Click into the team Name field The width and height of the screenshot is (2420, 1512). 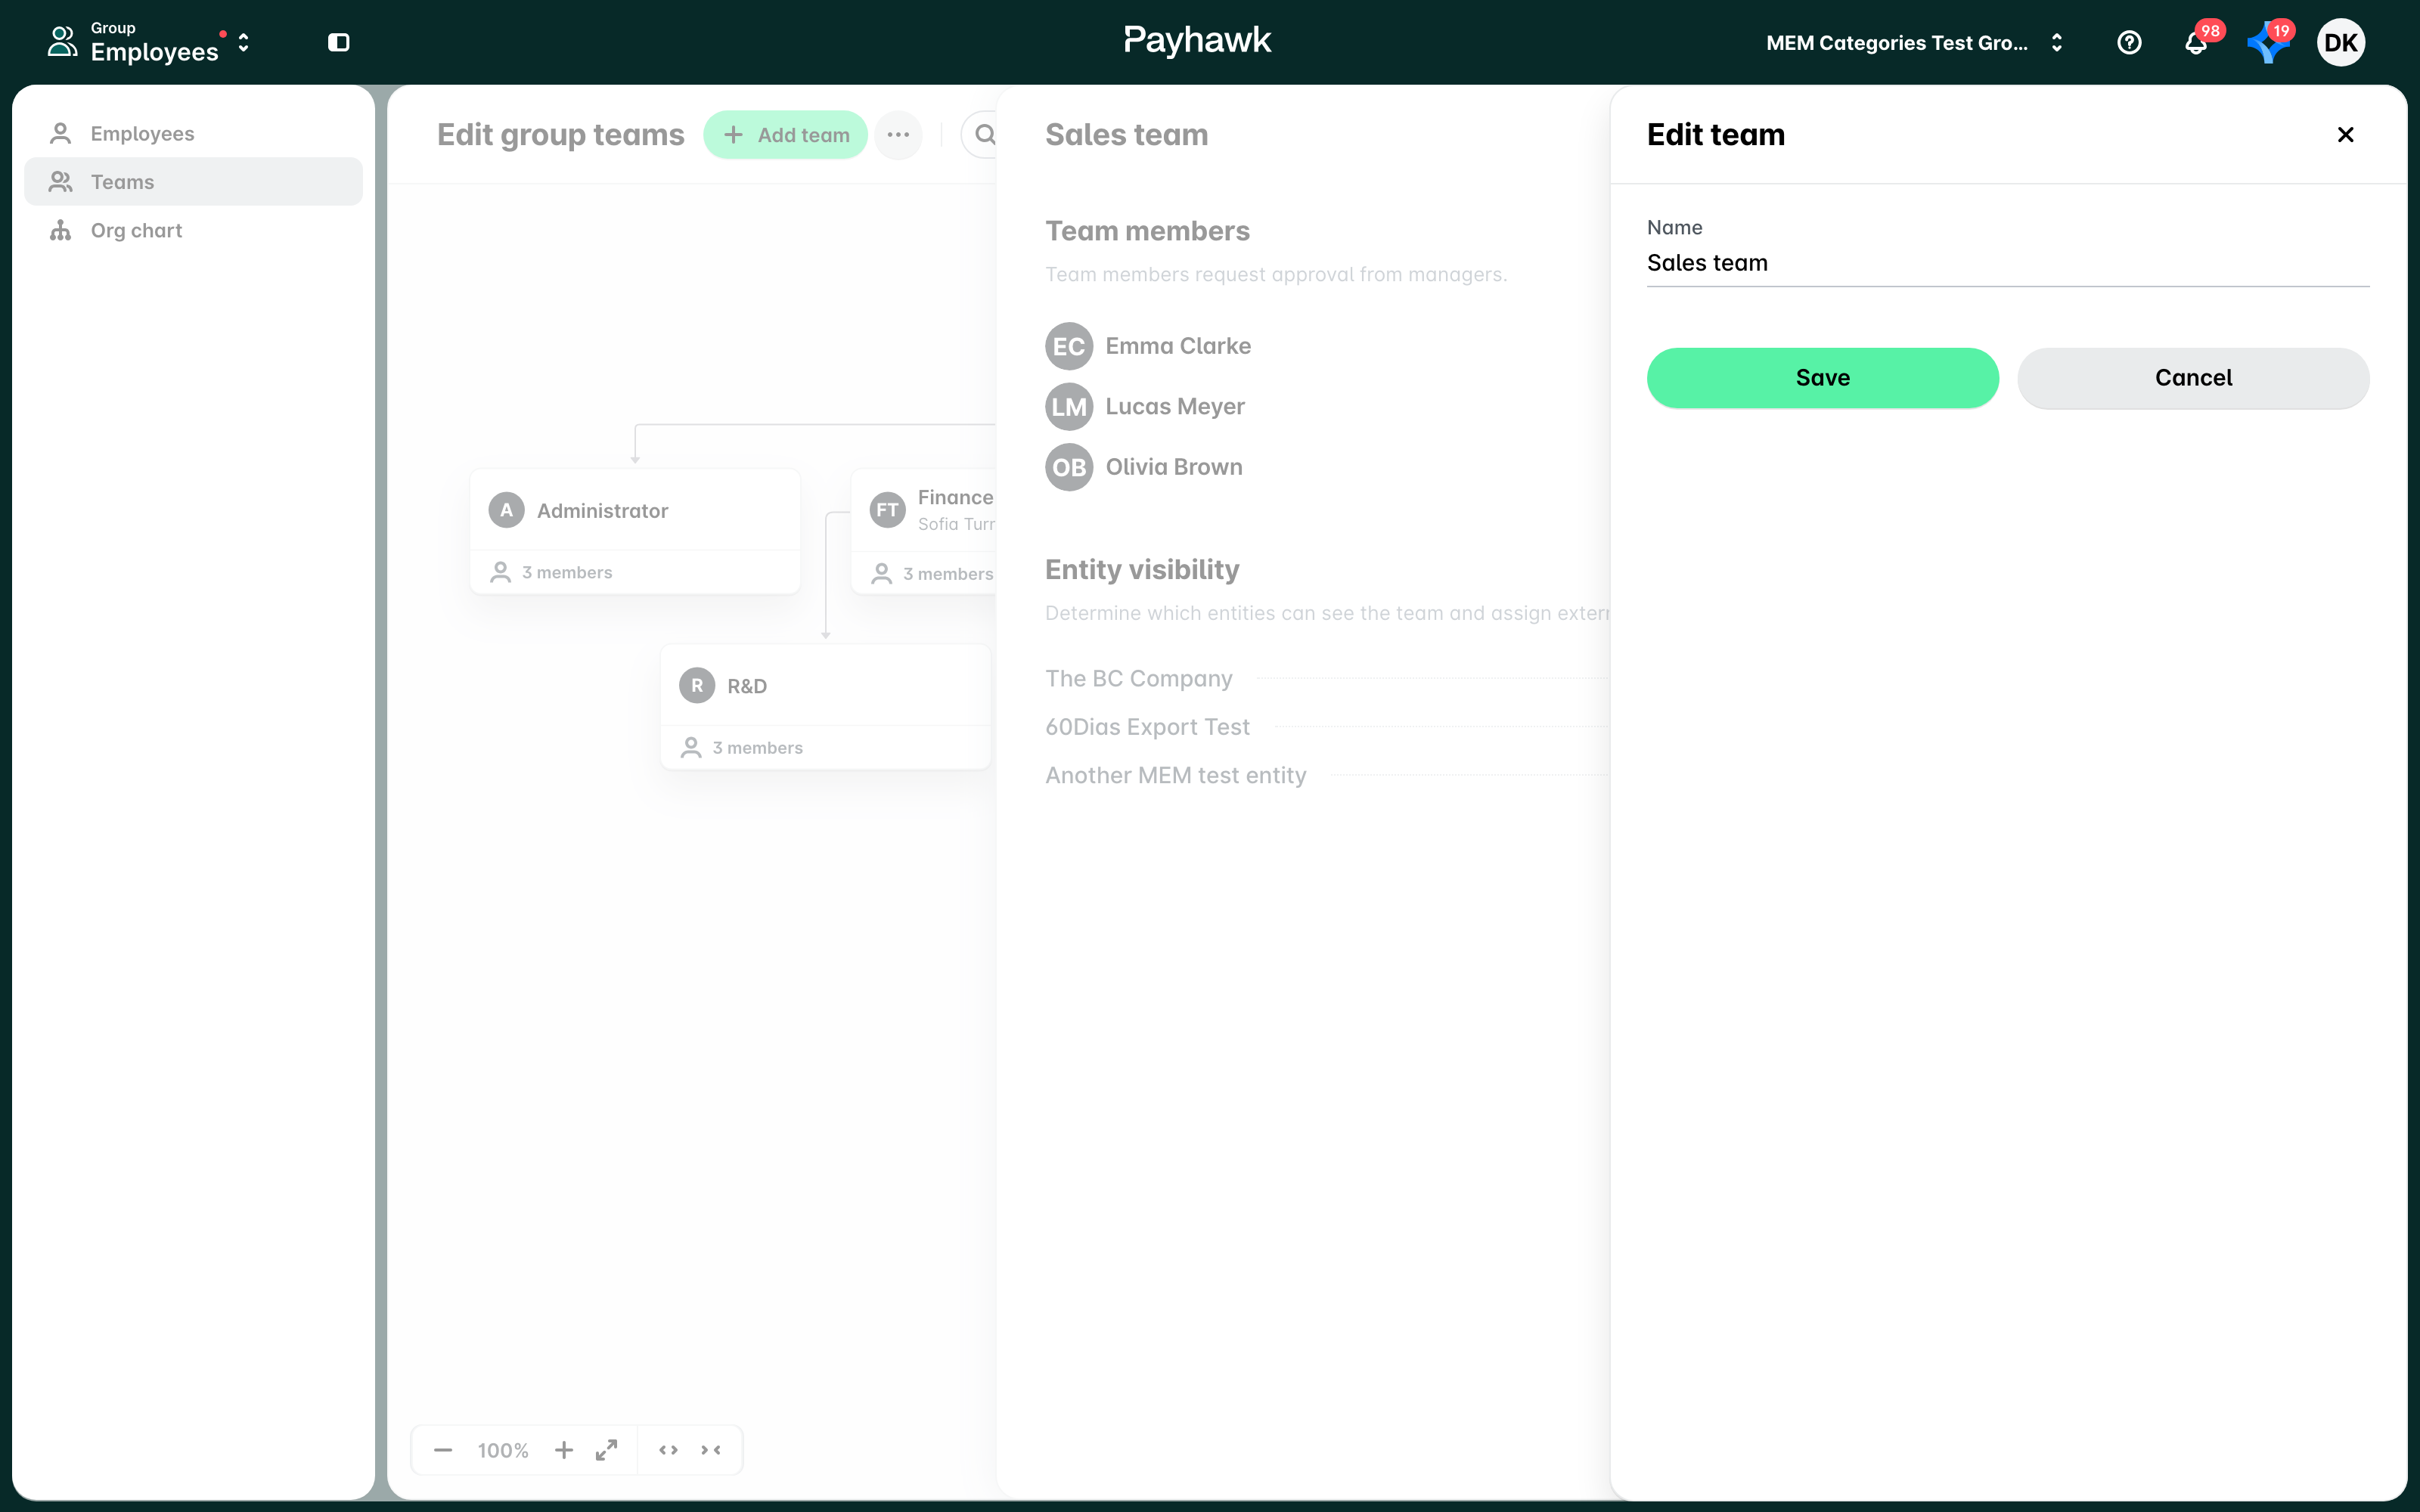pyautogui.click(x=2007, y=263)
